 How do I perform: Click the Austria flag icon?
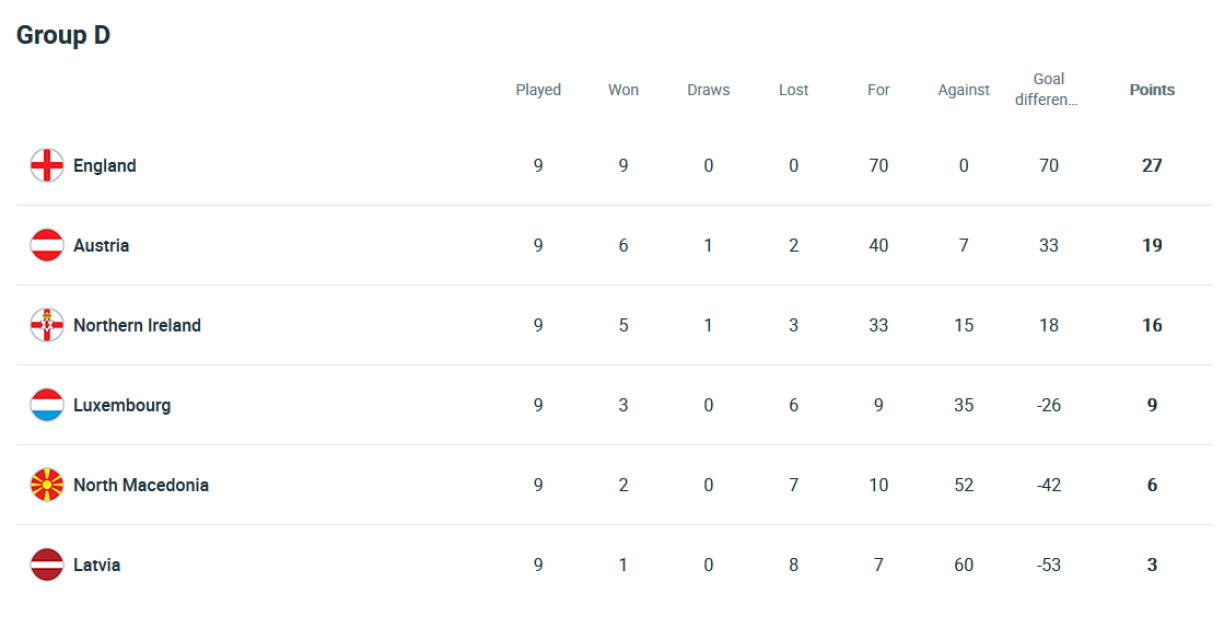coord(47,245)
